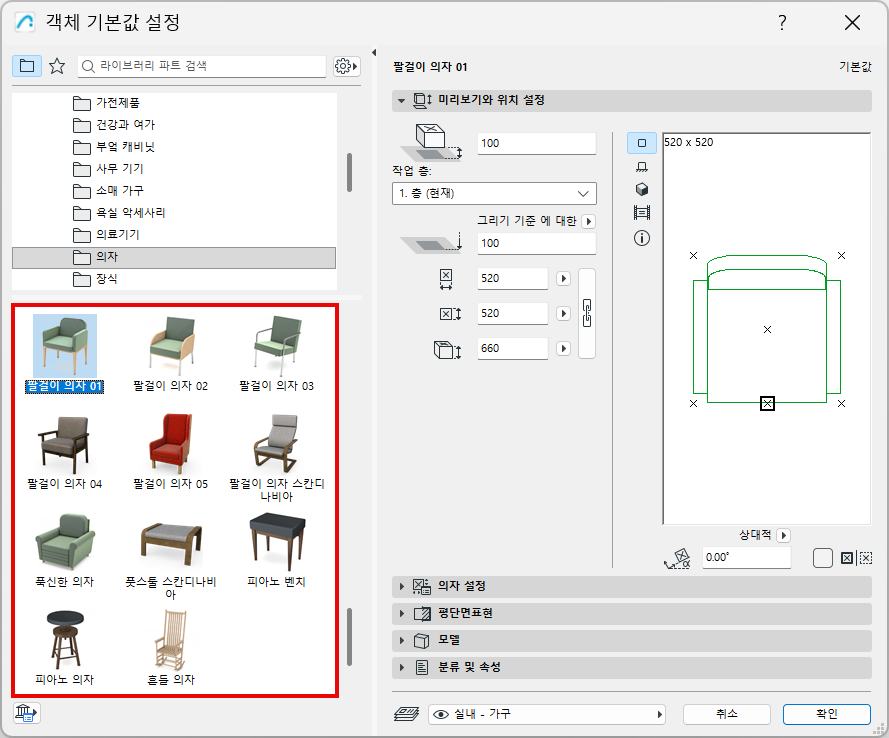Toggle the eye icon on 실내 - 가구 layer
Viewport: 889px width, 738px height.
pos(441,714)
